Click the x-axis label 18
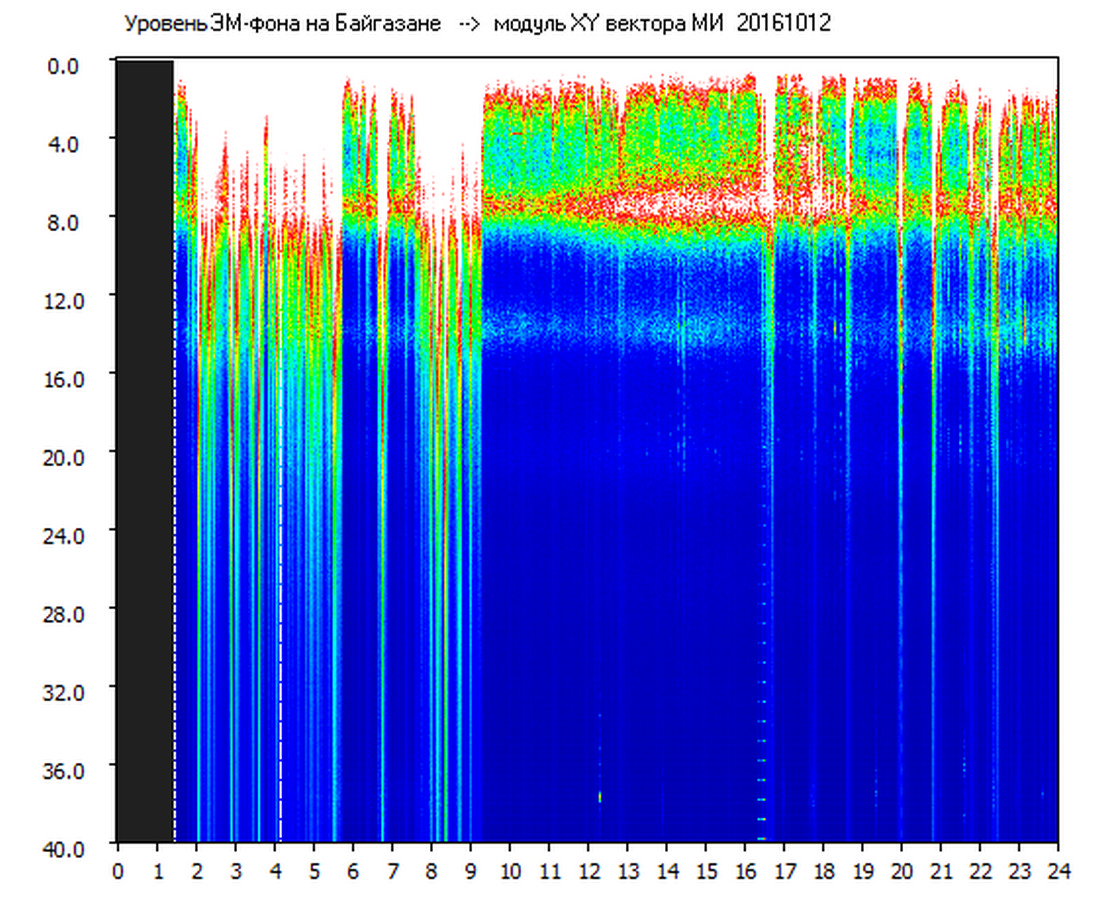 click(823, 870)
